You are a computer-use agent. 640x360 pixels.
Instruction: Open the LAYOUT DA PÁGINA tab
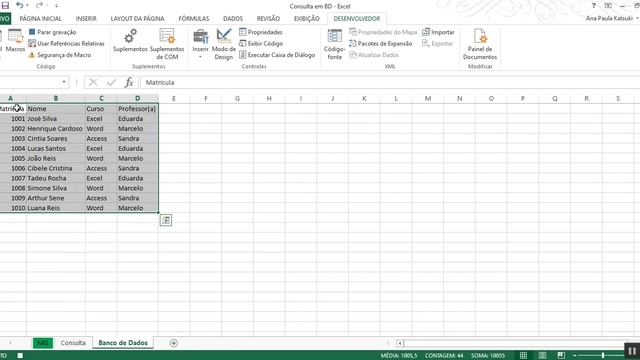[x=138, y=18]
